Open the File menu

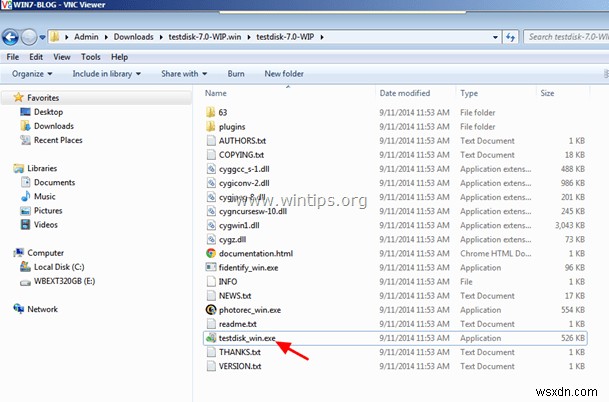click(x=12, y=57)
